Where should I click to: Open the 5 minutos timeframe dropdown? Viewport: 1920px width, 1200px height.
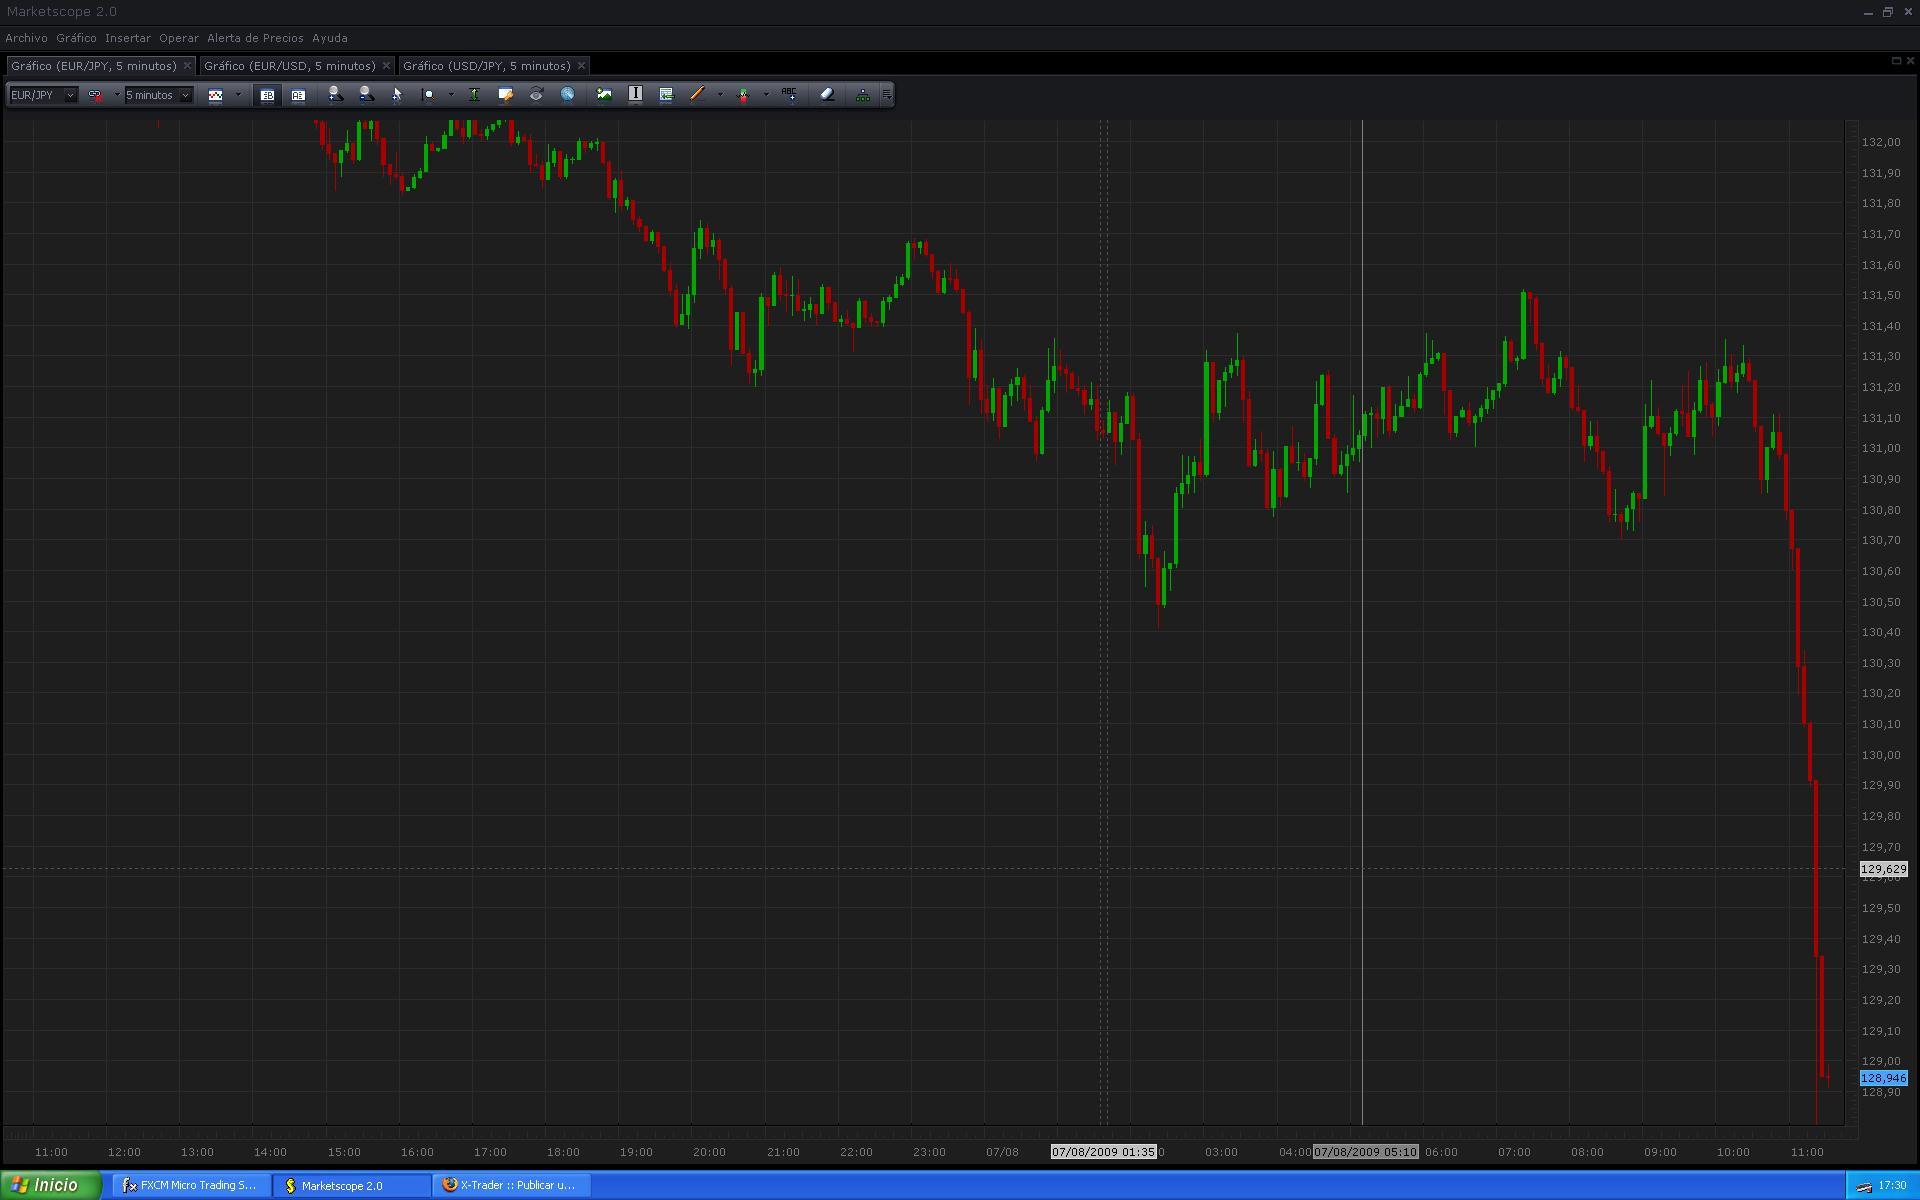(185, 95)
